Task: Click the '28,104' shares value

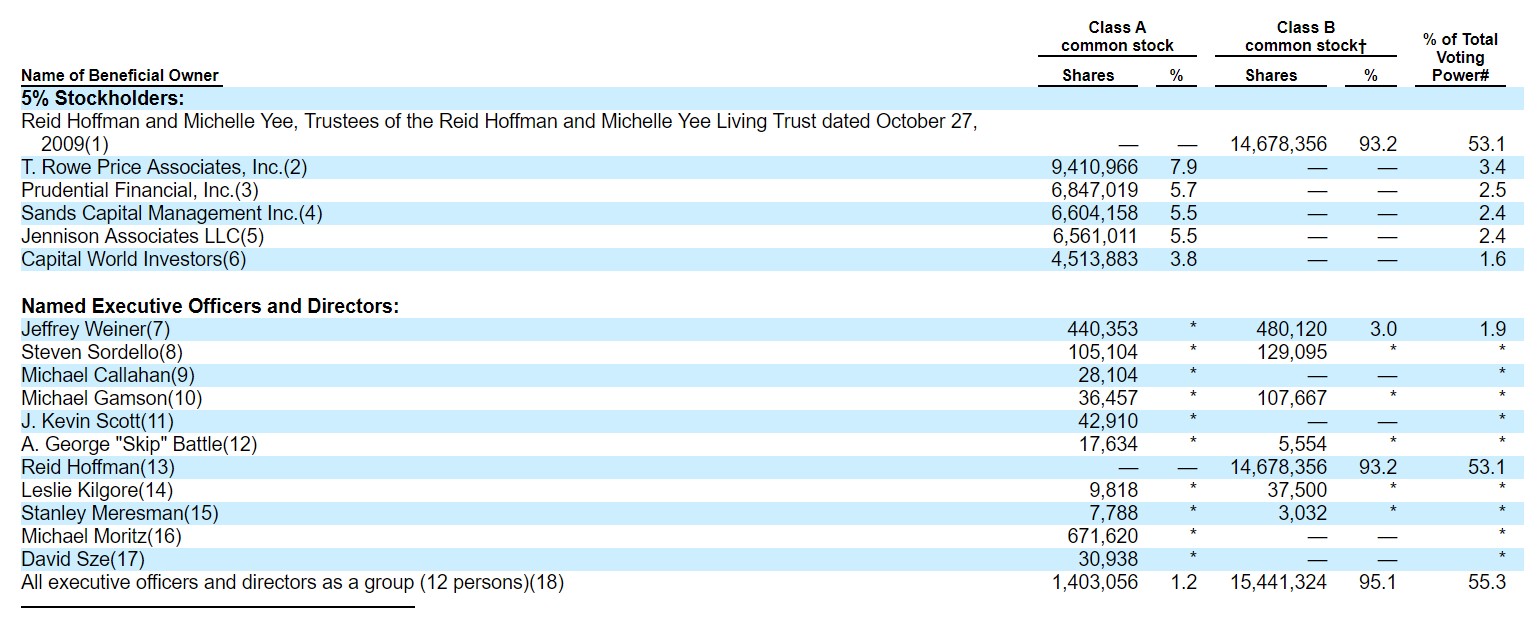Action: [1108, 375]
